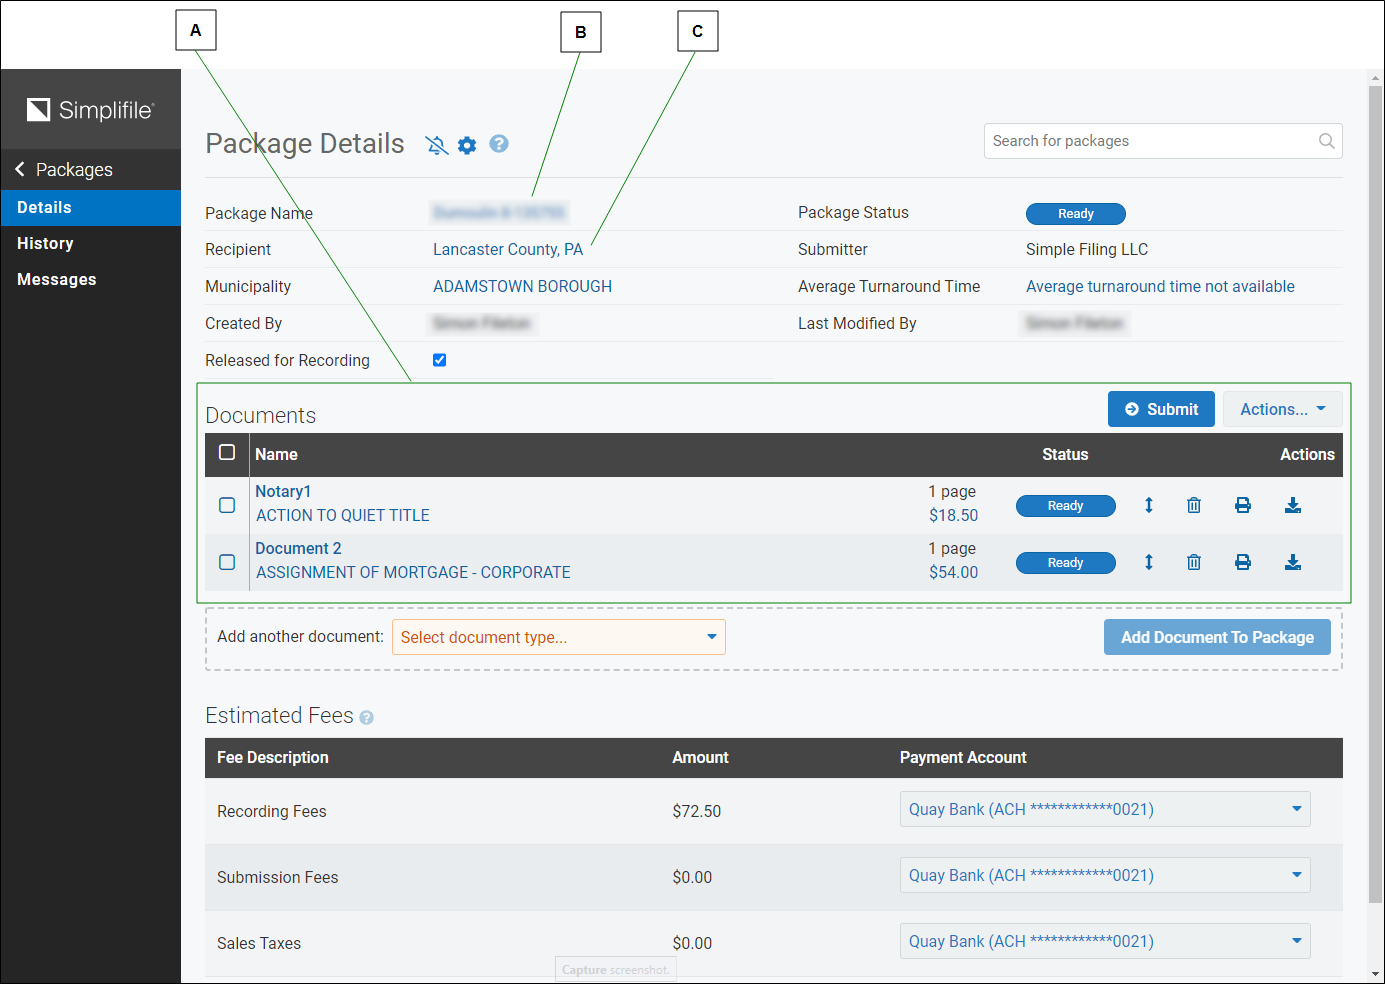The width and height of the screenshot is (1385, 984).
Task: Open the Lancaster County, PA link
Action: (x=507, y=250)
